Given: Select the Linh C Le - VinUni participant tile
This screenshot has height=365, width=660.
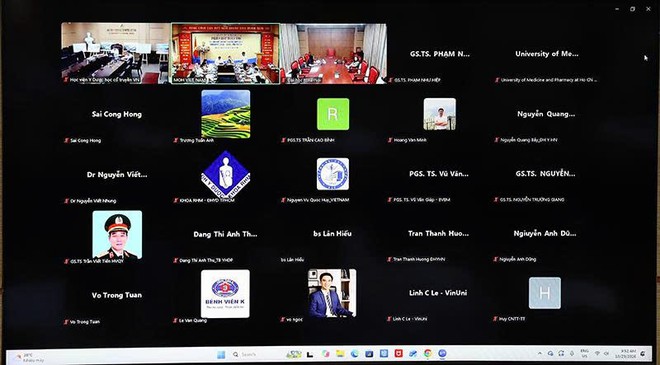Looking at the screenshot, I should 439,293.
